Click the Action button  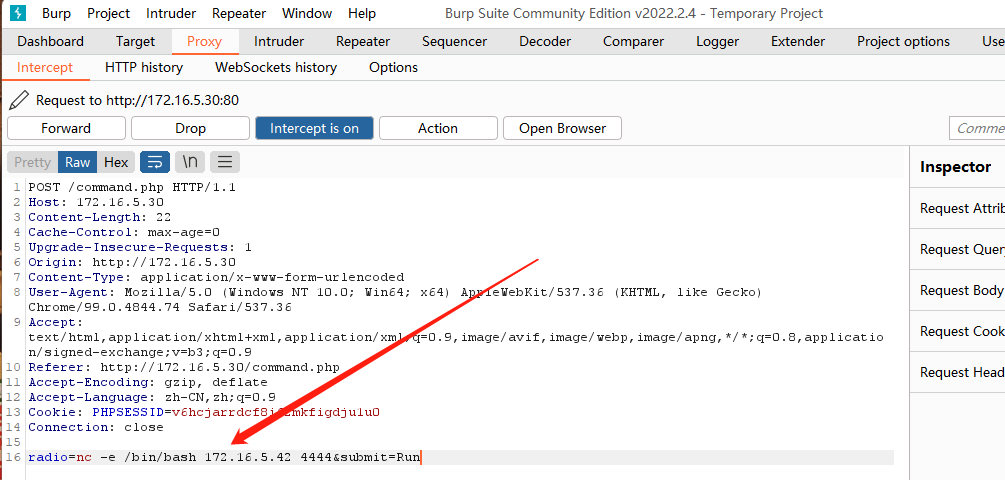click(x=438, y=128)
